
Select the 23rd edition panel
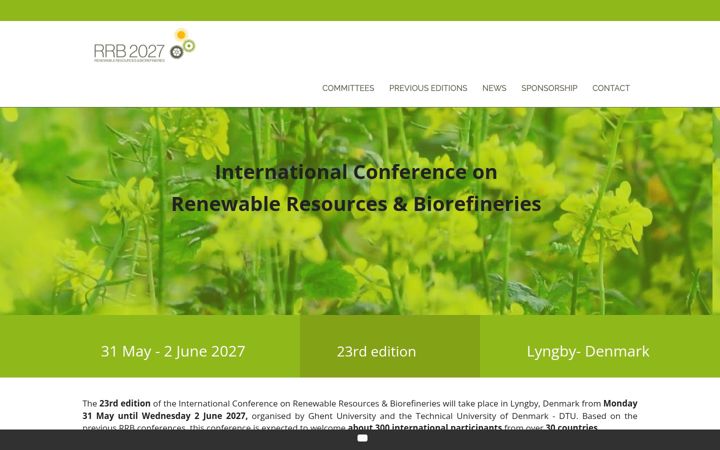tap(390, 346)
